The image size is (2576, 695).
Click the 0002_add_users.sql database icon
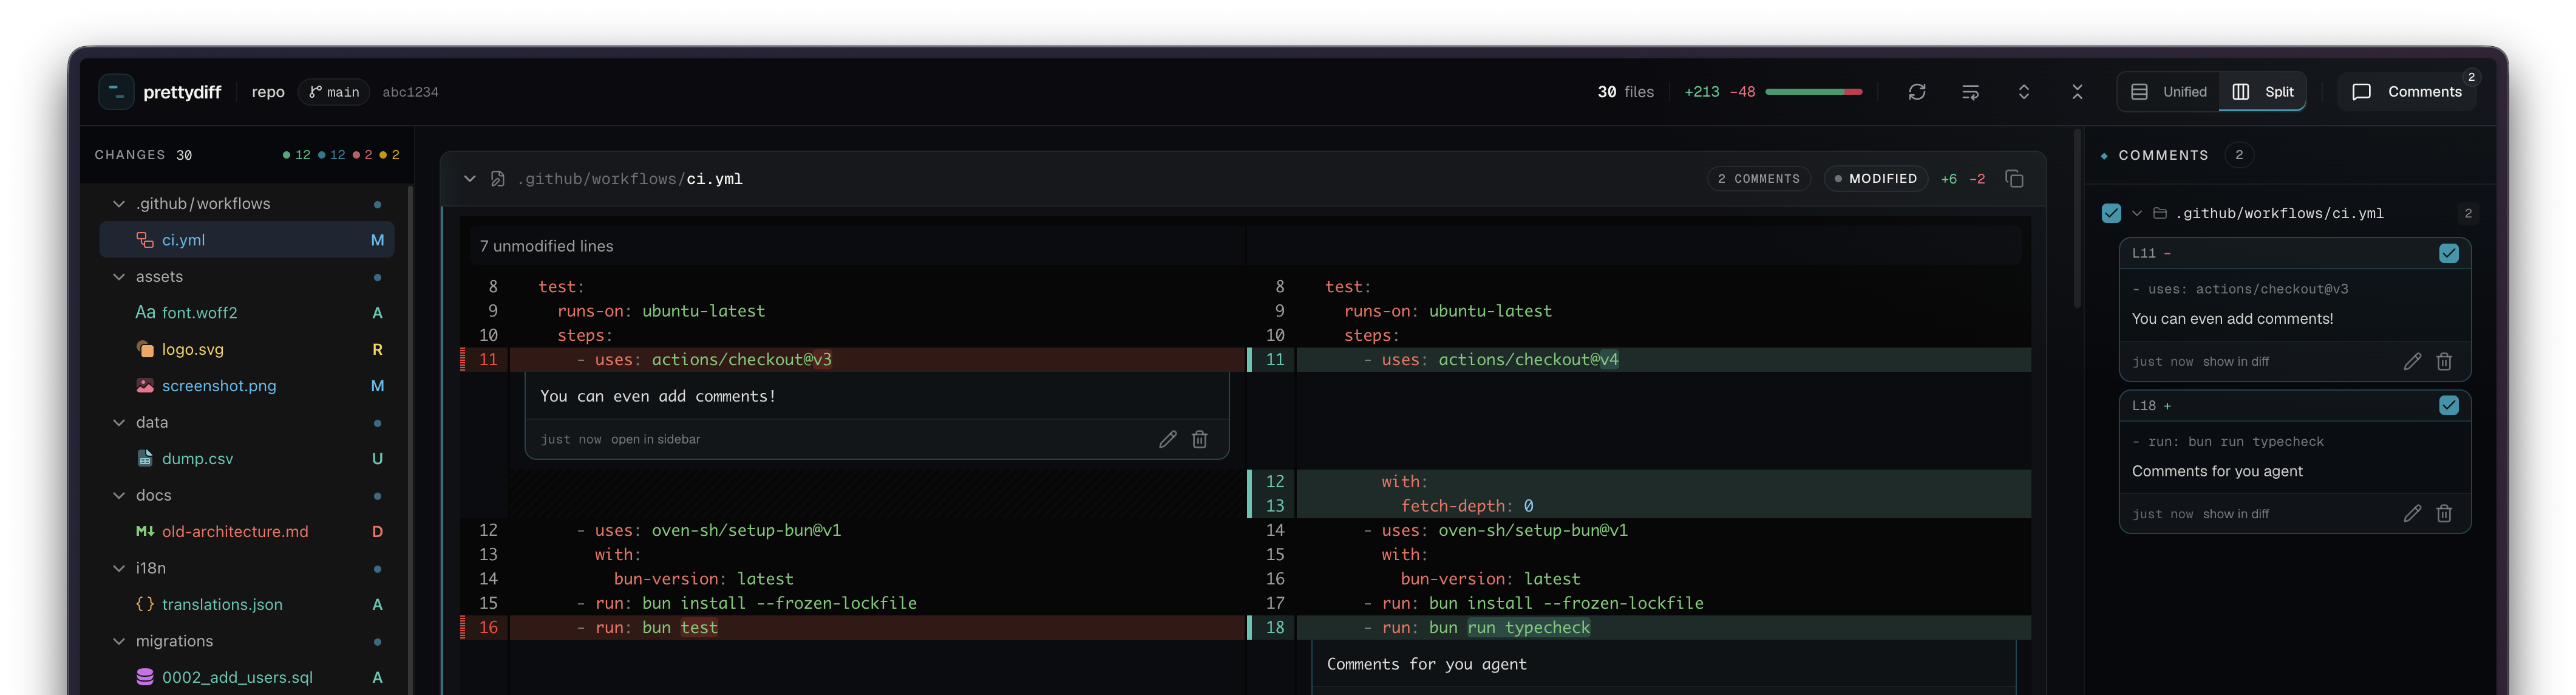pyautogui.click(x=145, y=678)
